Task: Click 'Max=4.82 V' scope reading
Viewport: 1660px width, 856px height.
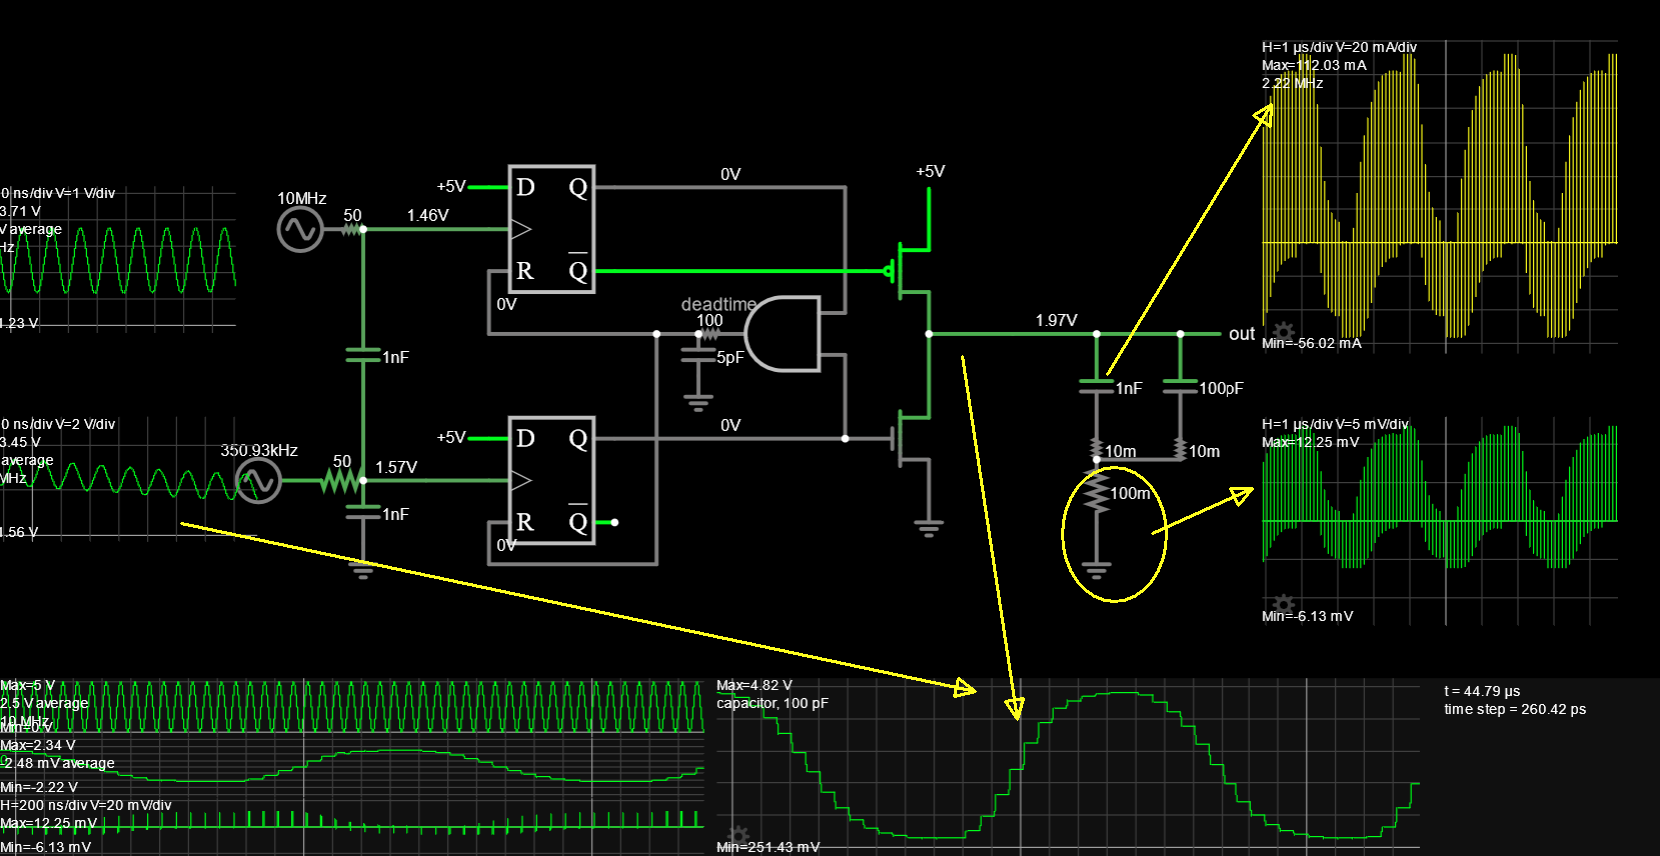Action: click(754, 685)
